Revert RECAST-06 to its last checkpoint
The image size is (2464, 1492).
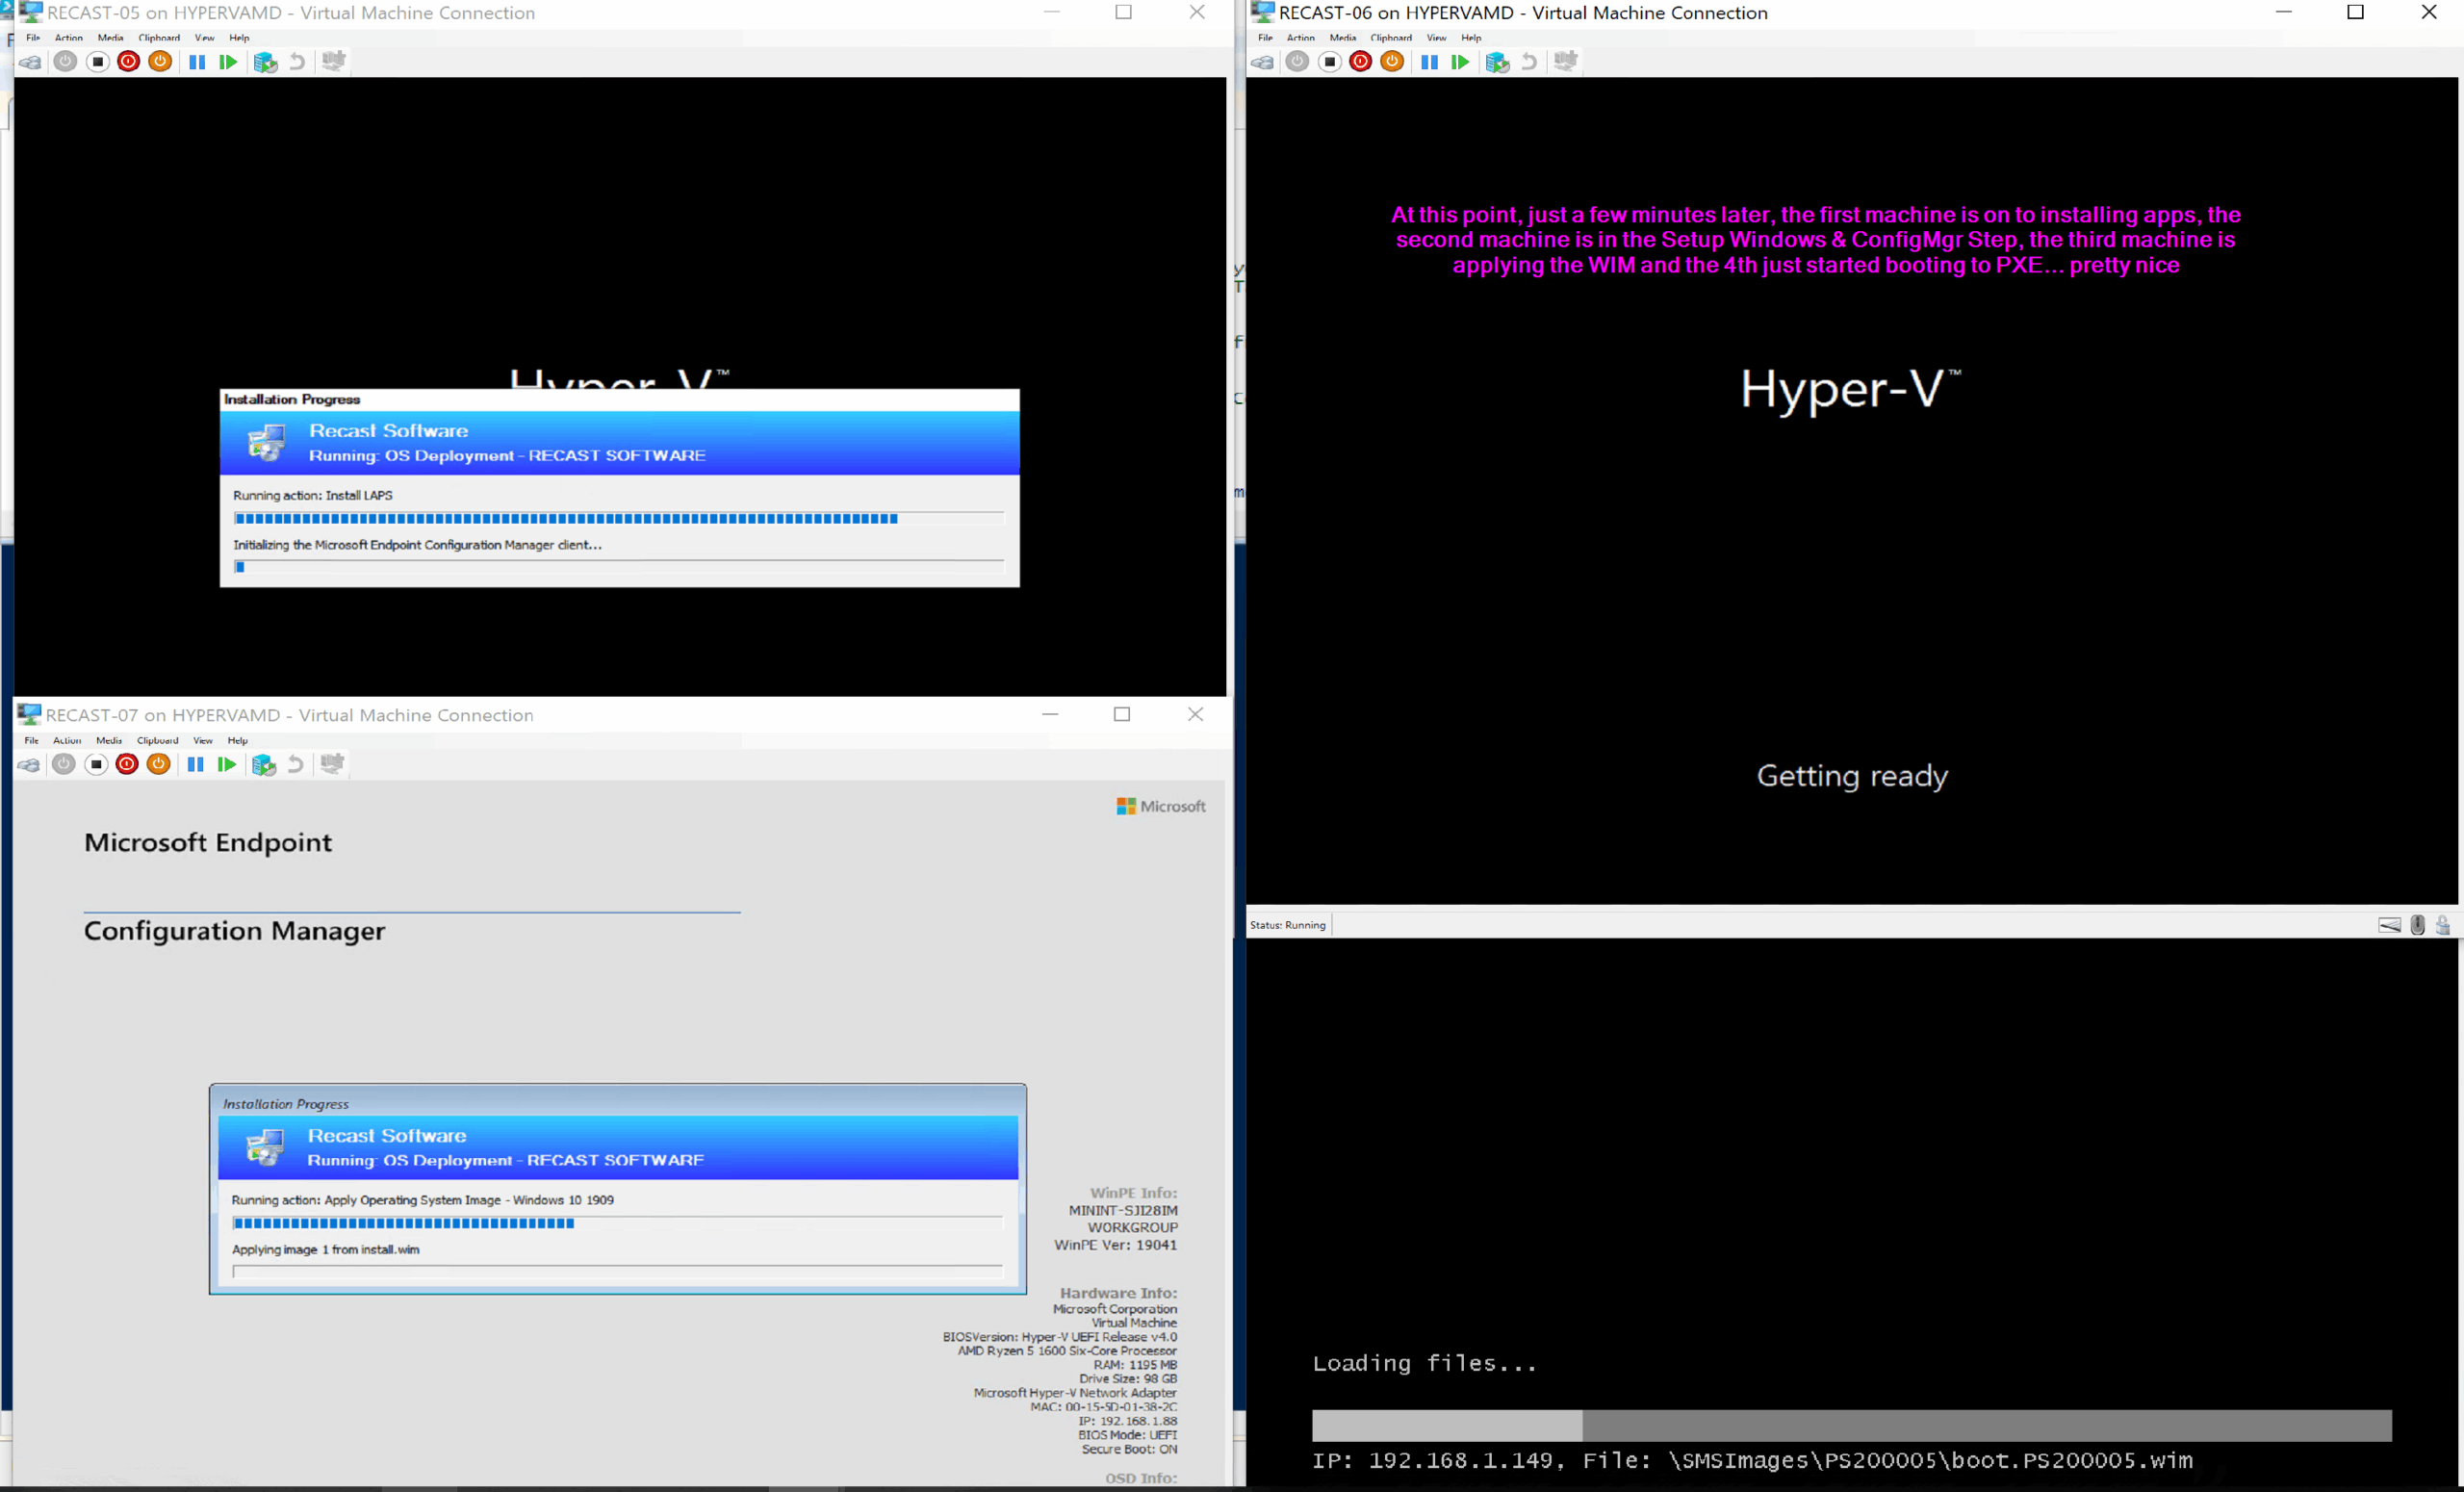click(1528, 61)
